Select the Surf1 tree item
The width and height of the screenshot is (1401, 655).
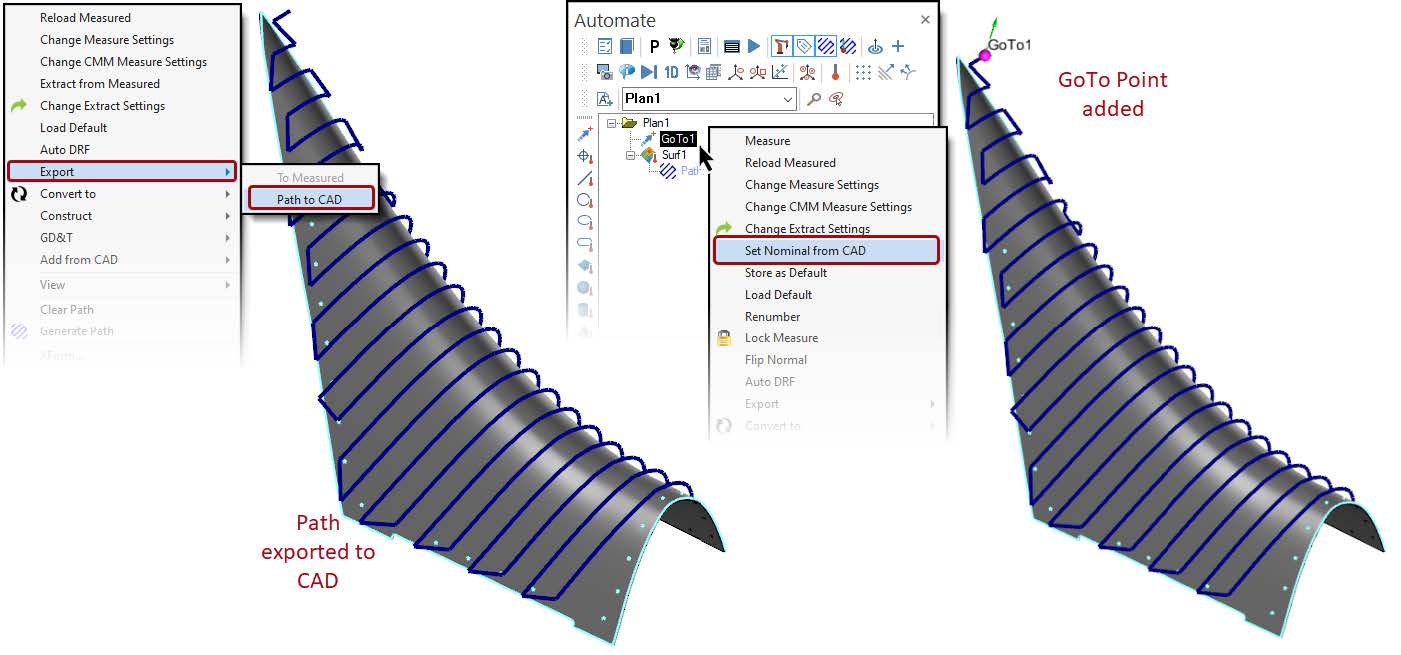pyautogui.click(x=674, y=155)
